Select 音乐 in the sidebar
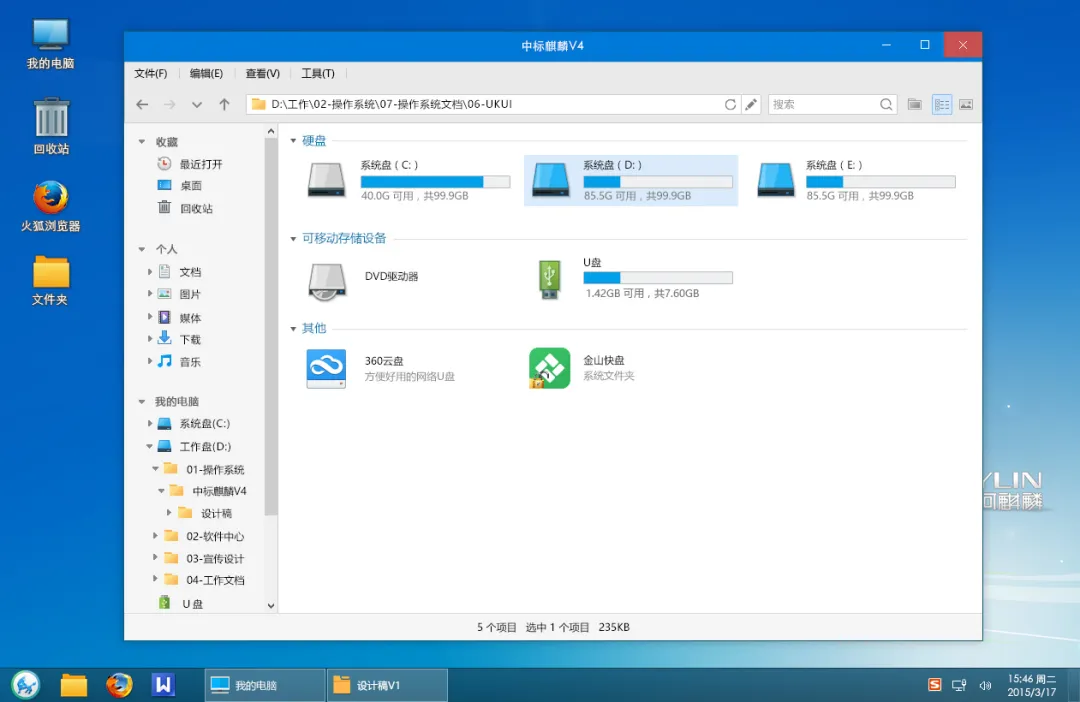 click(190, 362)
